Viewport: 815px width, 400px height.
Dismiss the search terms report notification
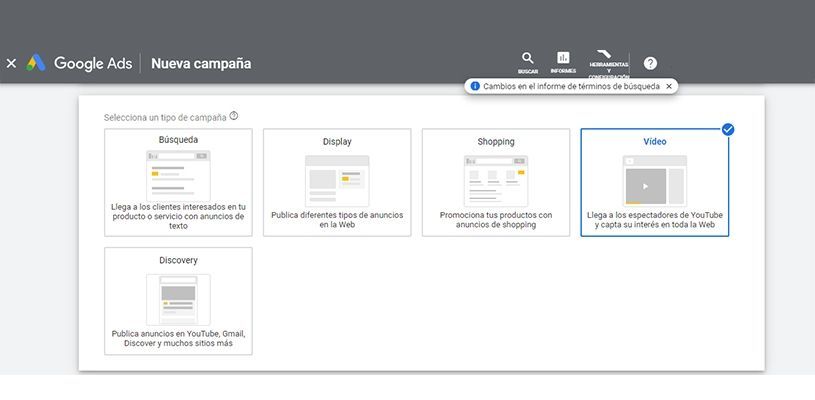(x=669, y=86)
